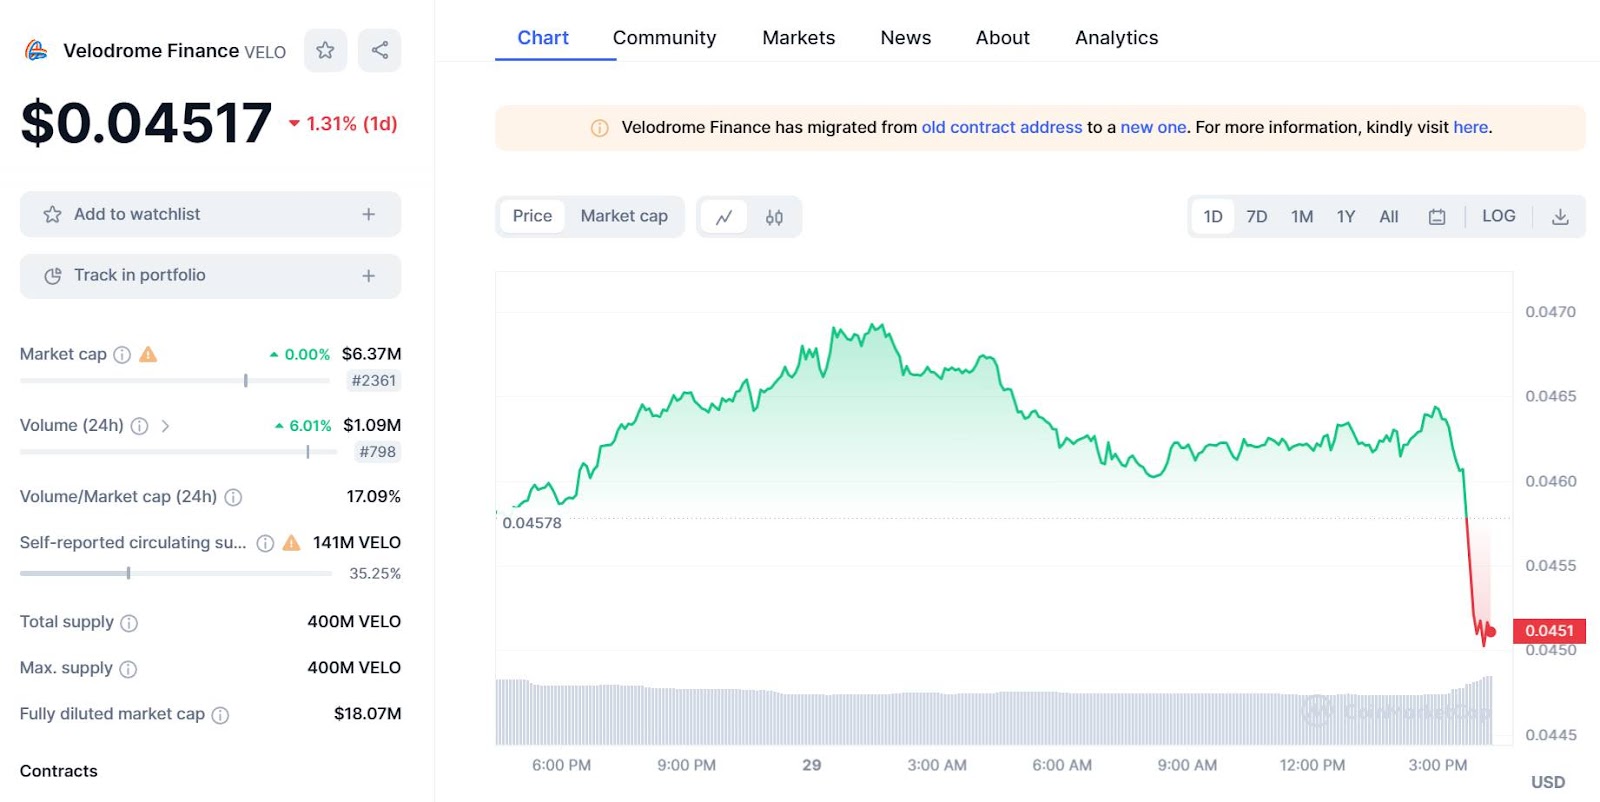Click the Contracts heading
Viewport: 1600px width, 802px height.
coord(59,771)
